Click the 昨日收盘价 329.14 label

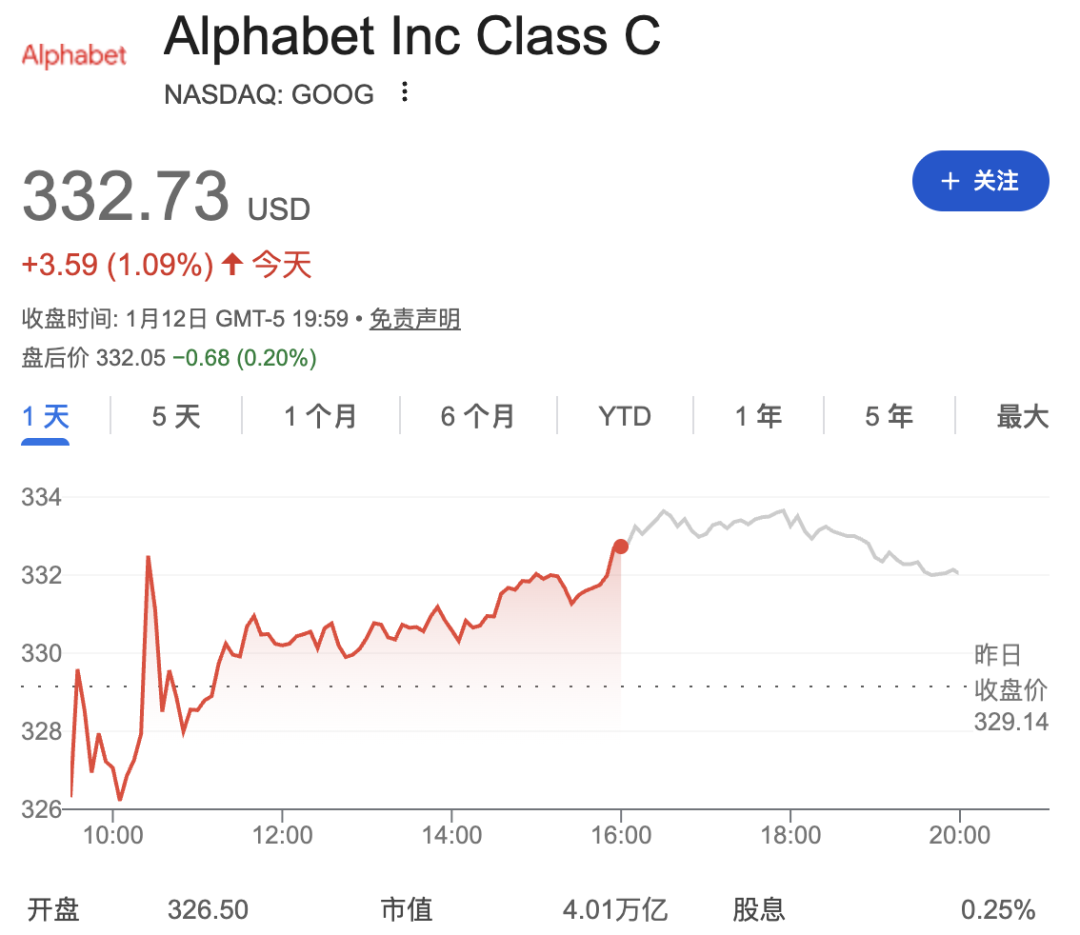(1010, 689)
